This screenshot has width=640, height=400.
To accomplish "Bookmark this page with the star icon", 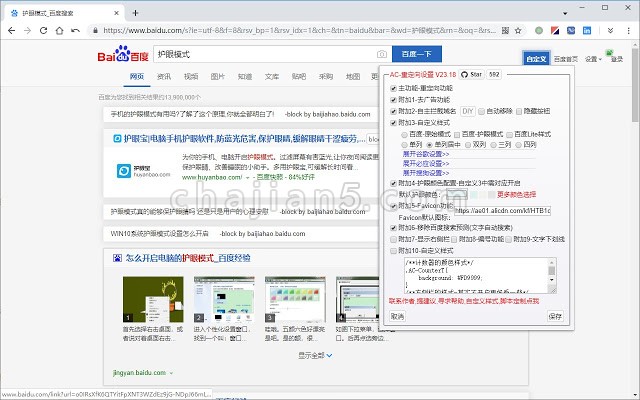I will pos(518,31).
